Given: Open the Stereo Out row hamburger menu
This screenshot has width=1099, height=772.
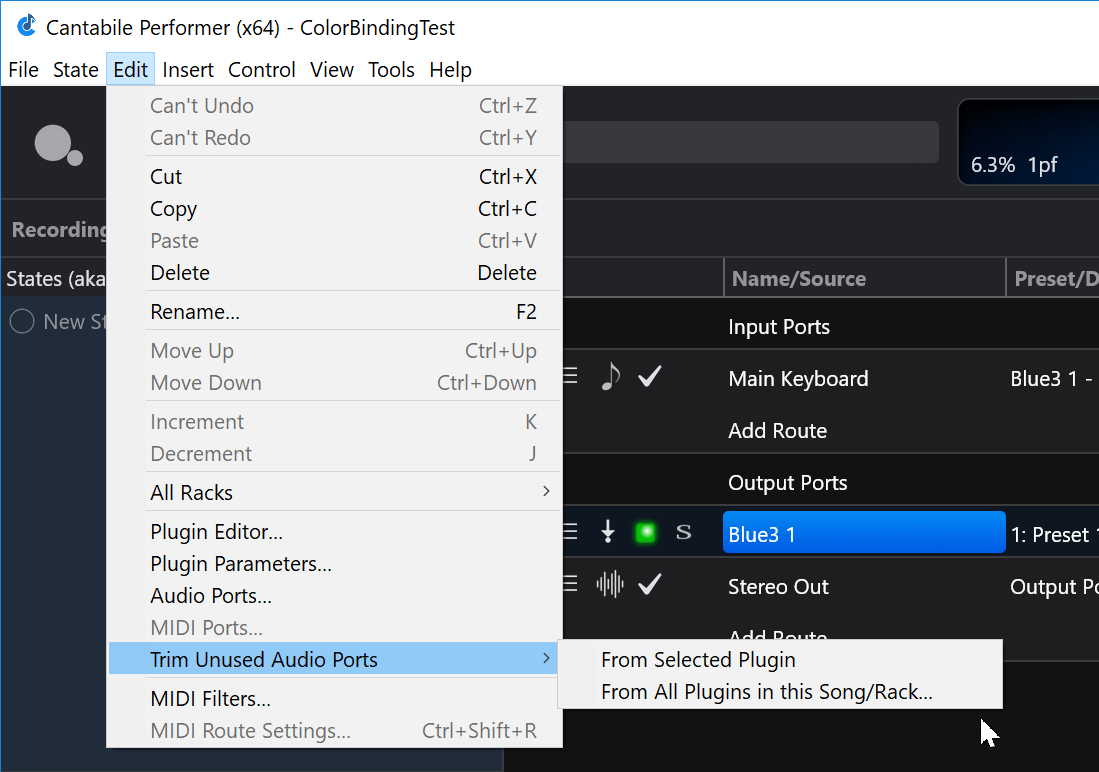Looking at the screenshot, I should pyautogui.click(x=571, y=583).
